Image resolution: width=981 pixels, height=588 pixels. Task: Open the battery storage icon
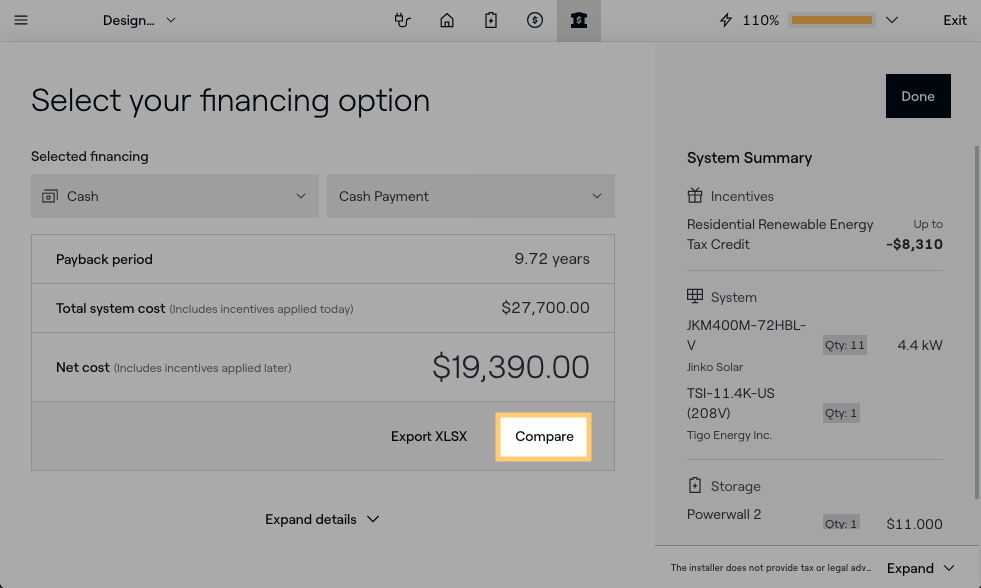491,20
